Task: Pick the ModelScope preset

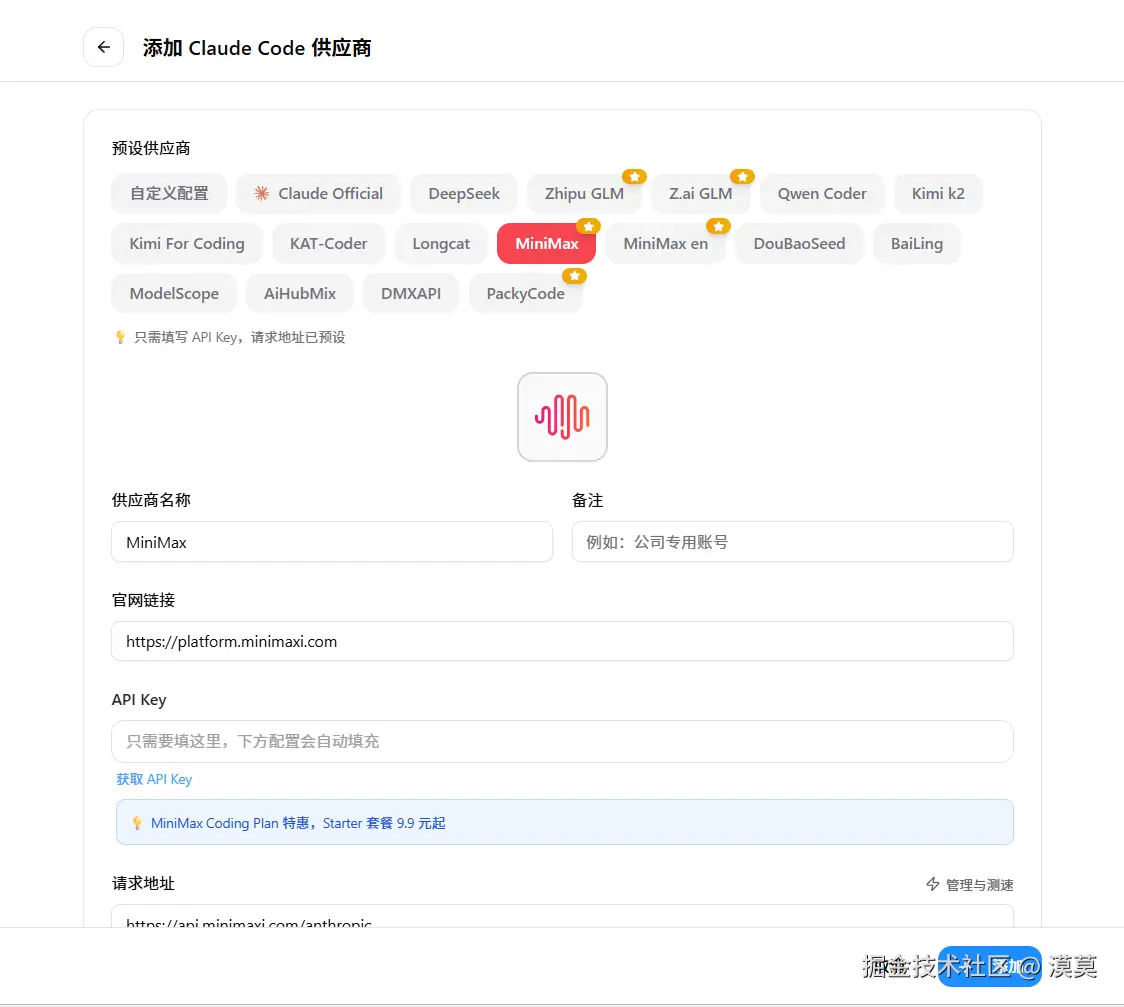Action: [x=174, y=293]
